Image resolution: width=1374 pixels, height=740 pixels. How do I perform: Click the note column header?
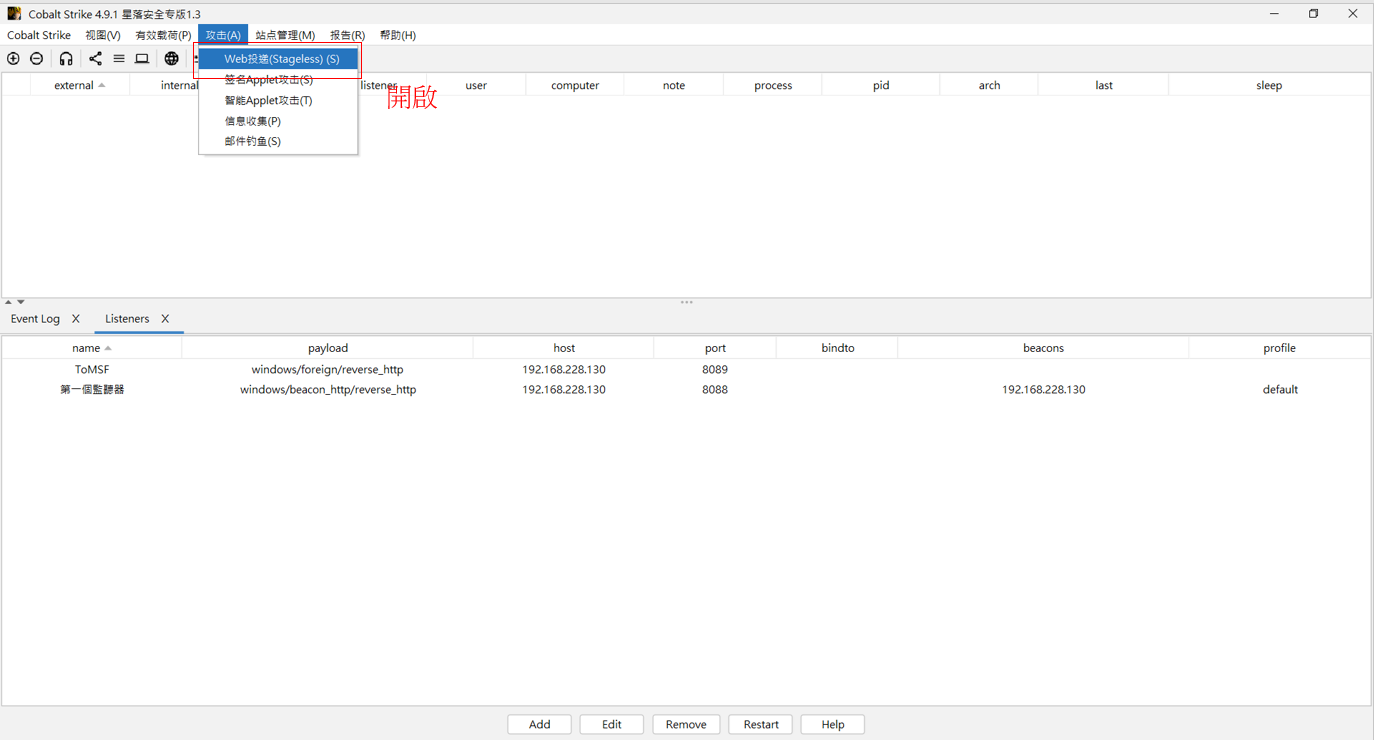coord(674,86)
